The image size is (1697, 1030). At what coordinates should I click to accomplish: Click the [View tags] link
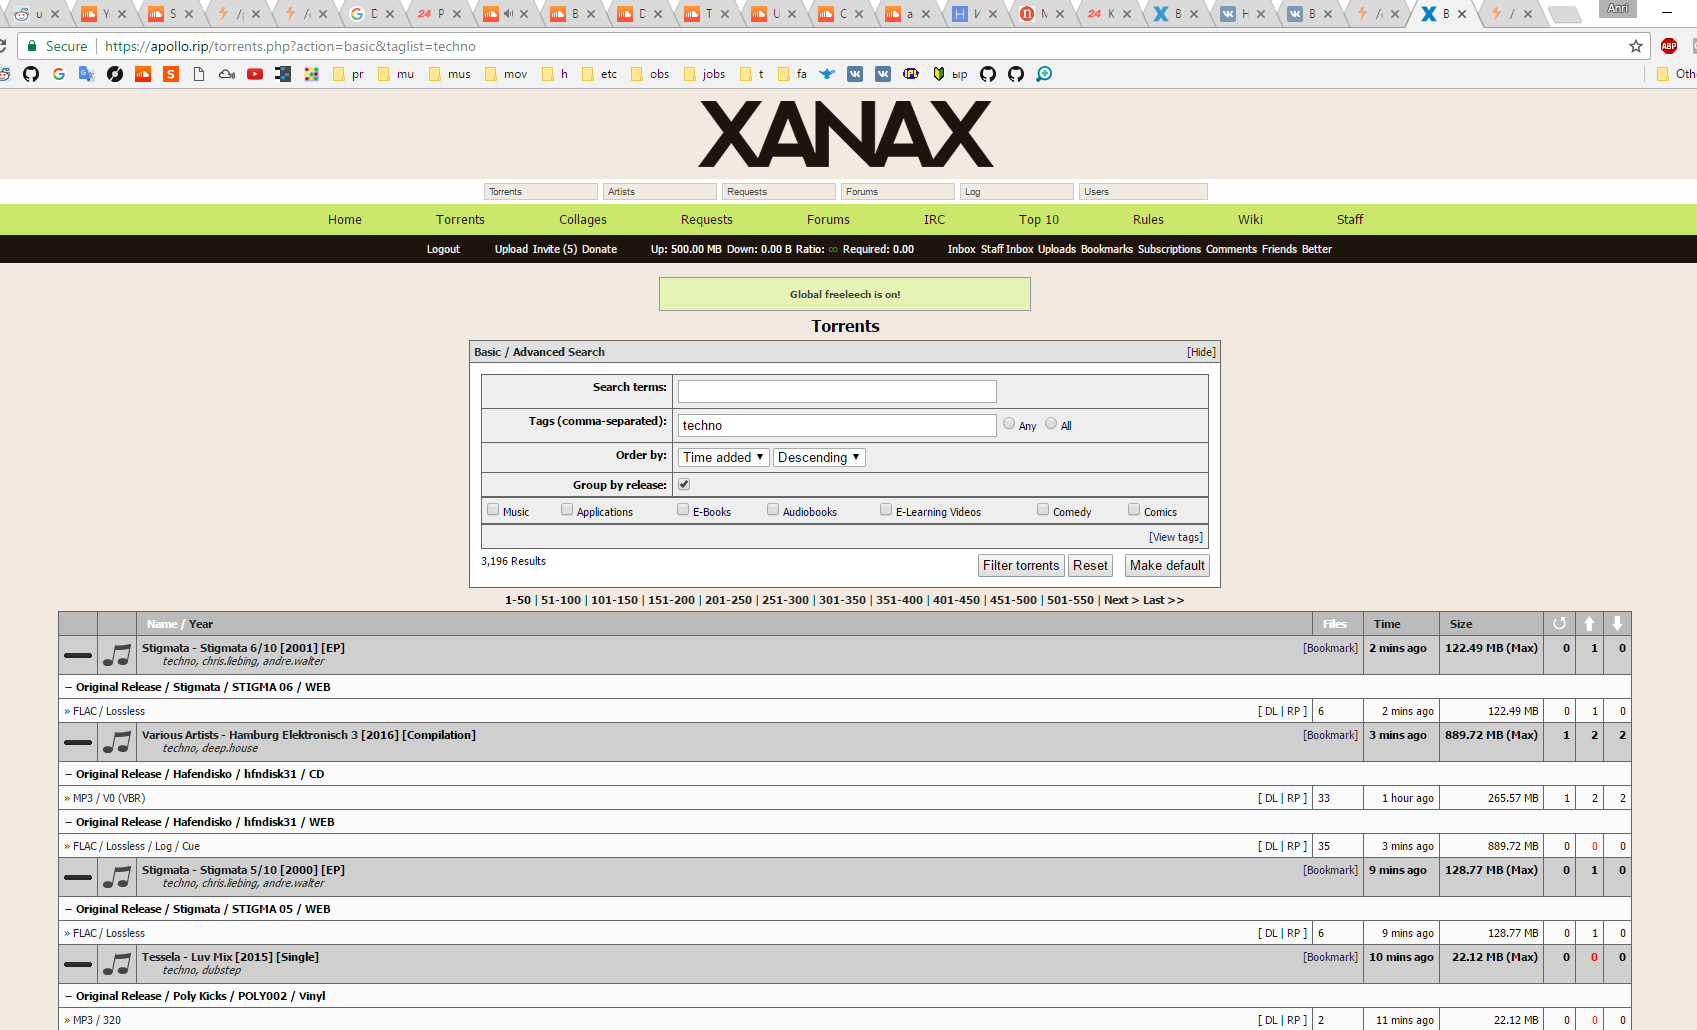(x=1176, y=537)
